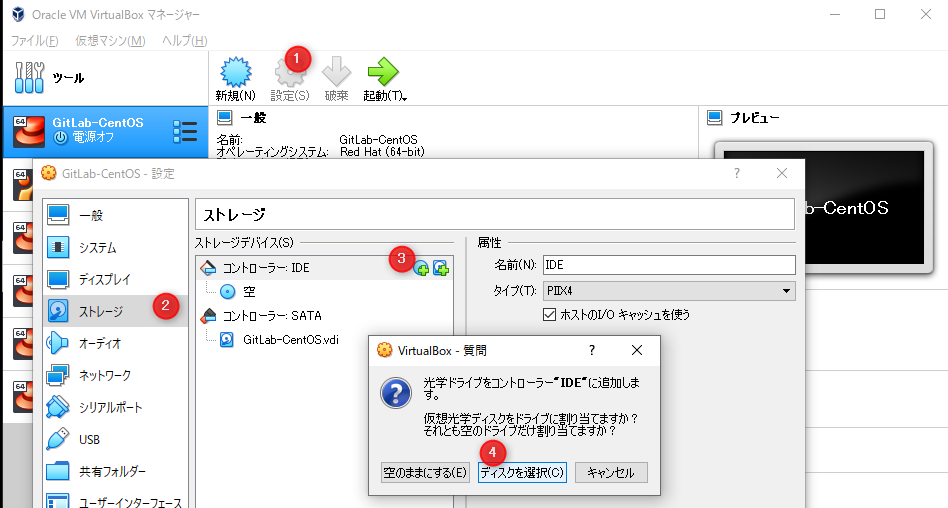Go to ストレージ settings category
Image resolution: width=948 pixels, height=508 pixels.
(115, 311)
